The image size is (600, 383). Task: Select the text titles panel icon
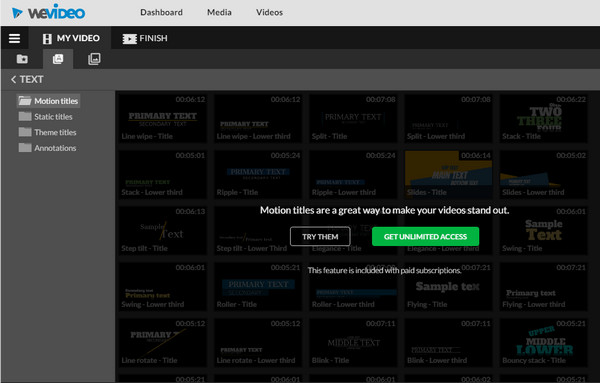(58, 59)
